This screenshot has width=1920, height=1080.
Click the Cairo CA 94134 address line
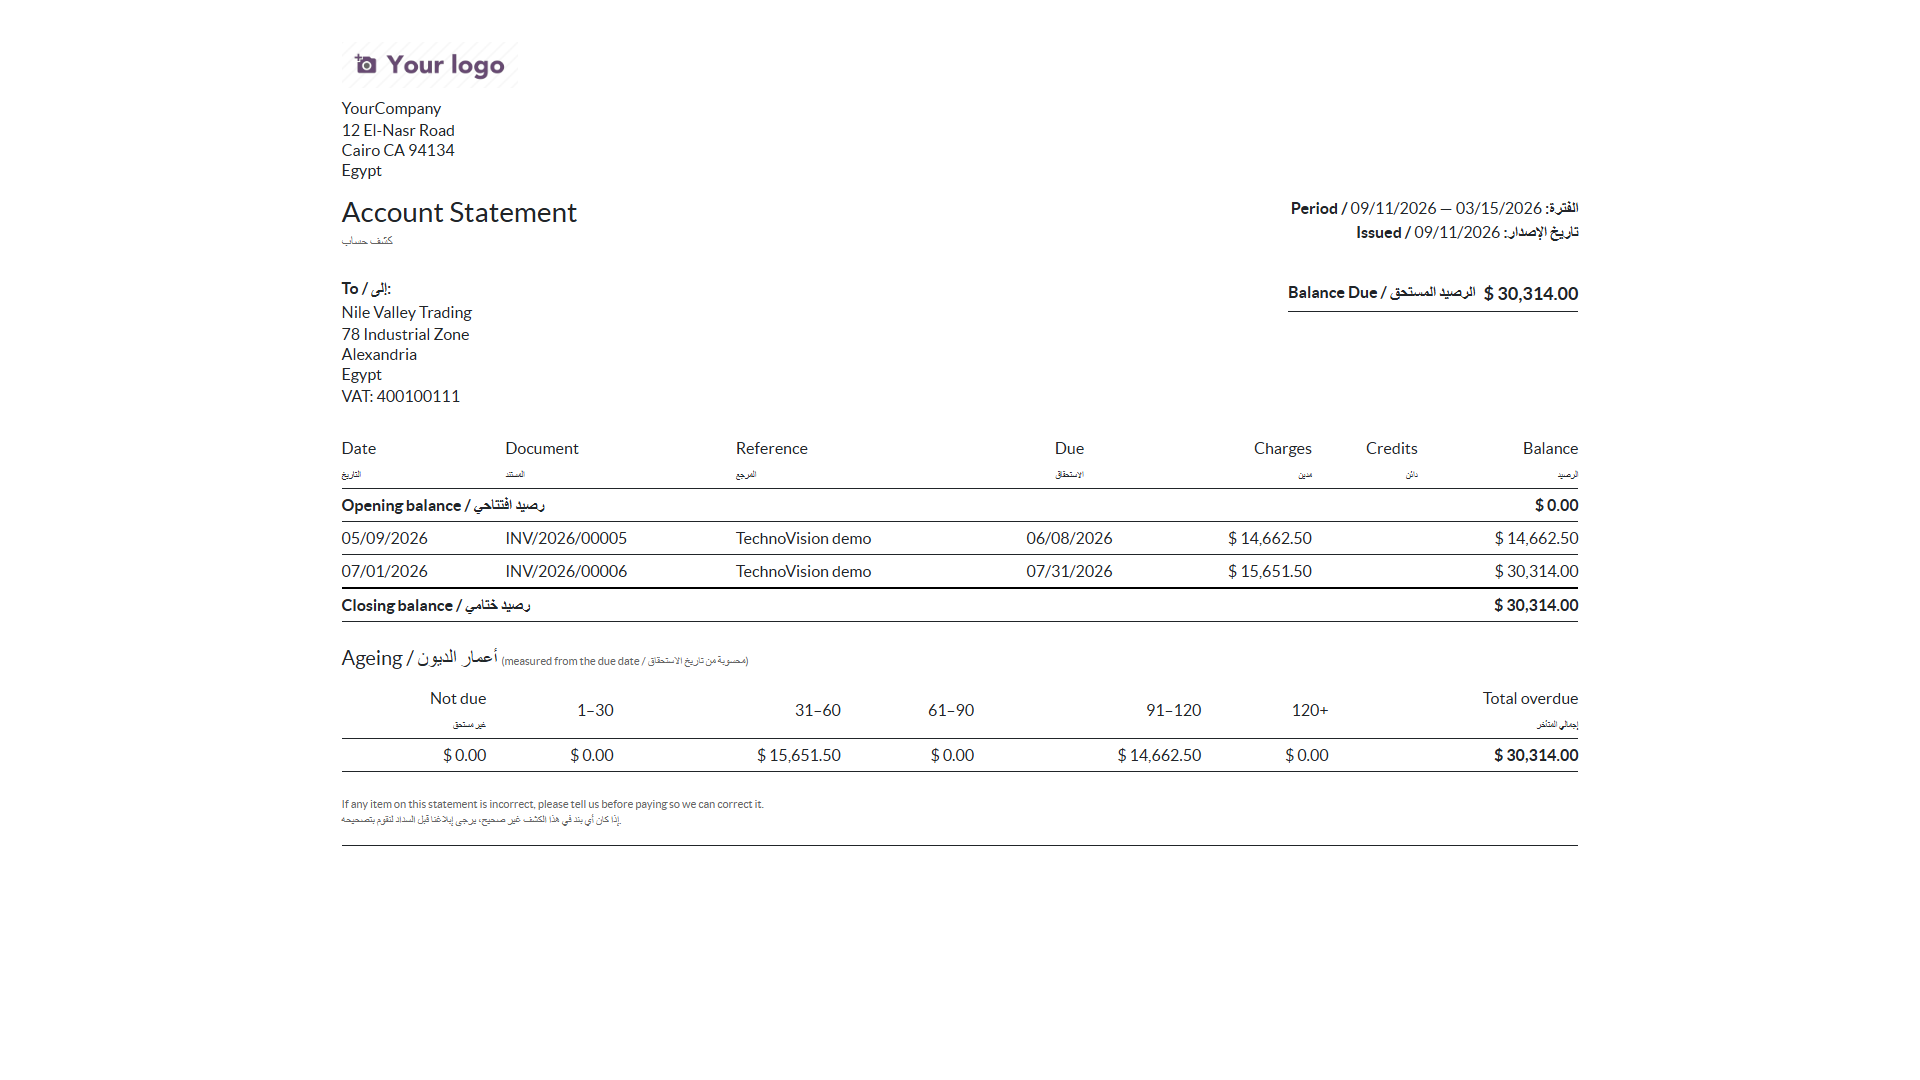coord(398,150)
